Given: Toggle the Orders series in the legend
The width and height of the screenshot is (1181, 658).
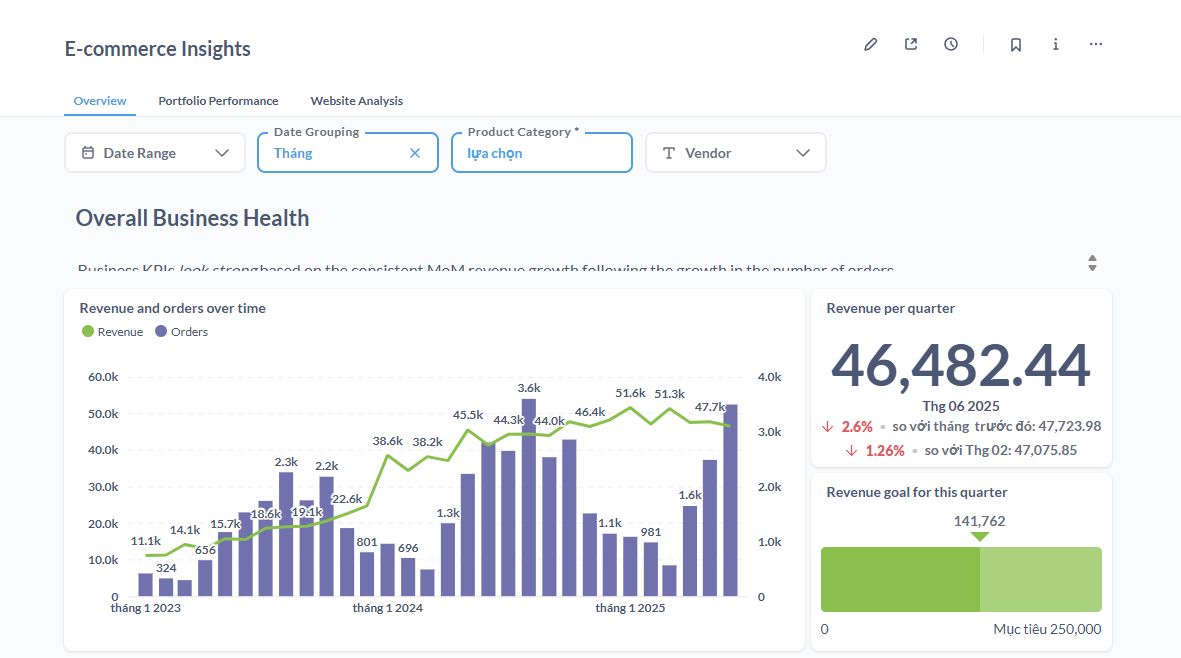Looking at the screenshot, I should tap(181, 332).
